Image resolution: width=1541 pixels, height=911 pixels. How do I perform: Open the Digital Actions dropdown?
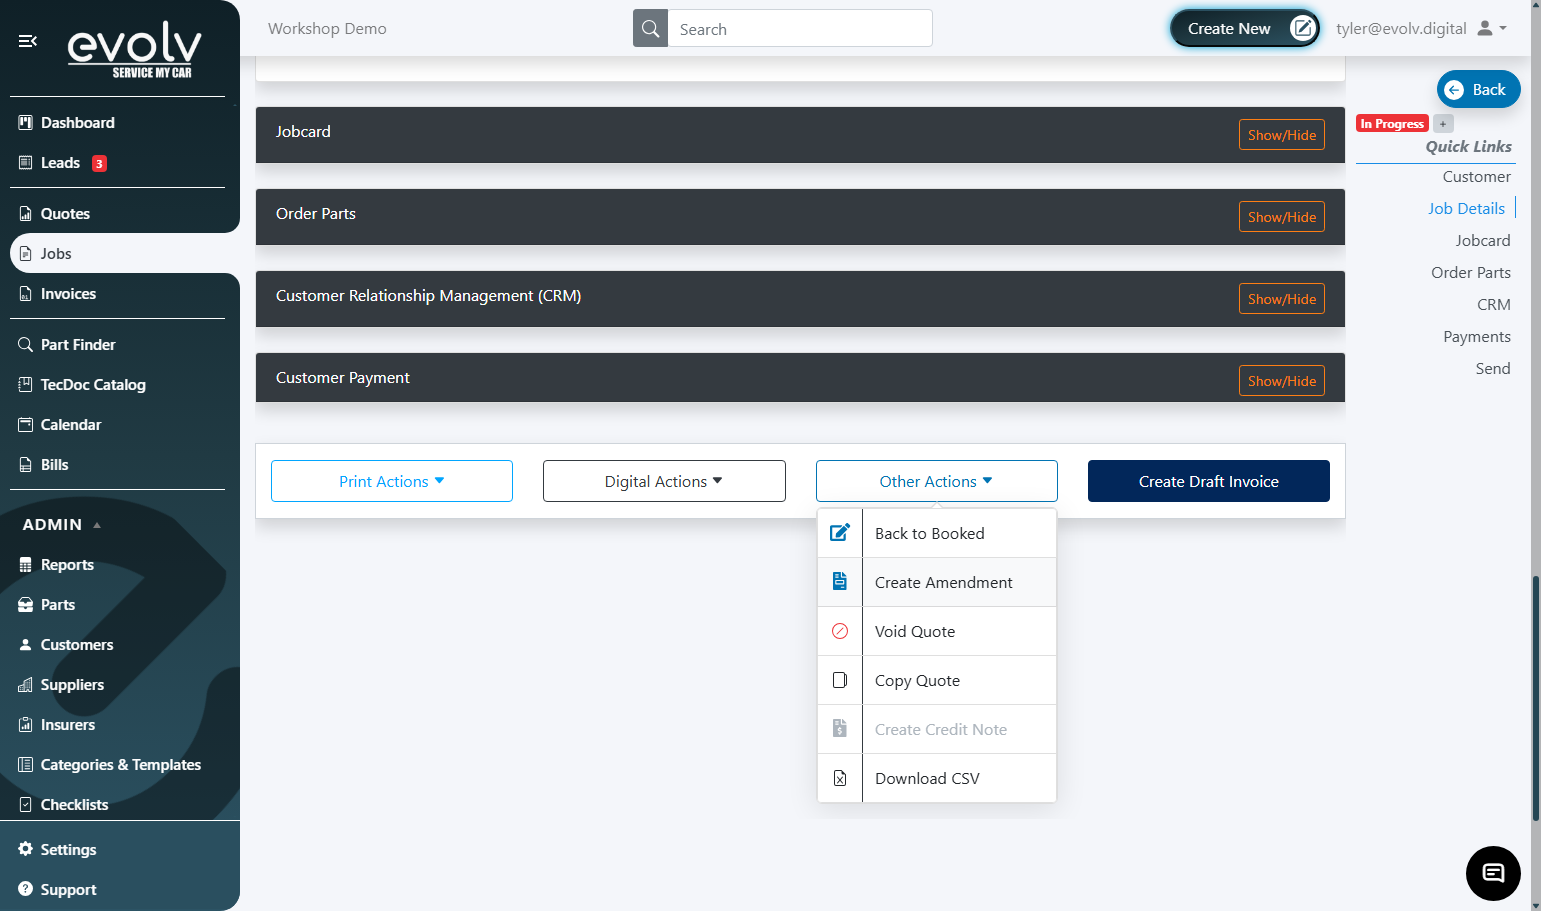[664, 481]
